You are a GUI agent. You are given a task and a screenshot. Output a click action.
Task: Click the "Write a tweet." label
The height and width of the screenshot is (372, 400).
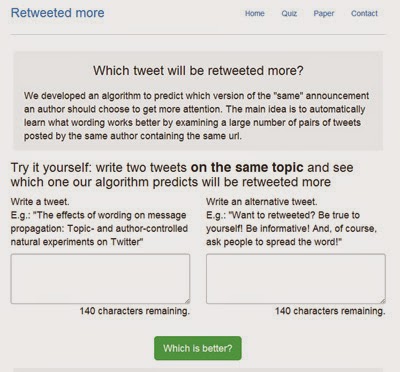coord(40,202)
